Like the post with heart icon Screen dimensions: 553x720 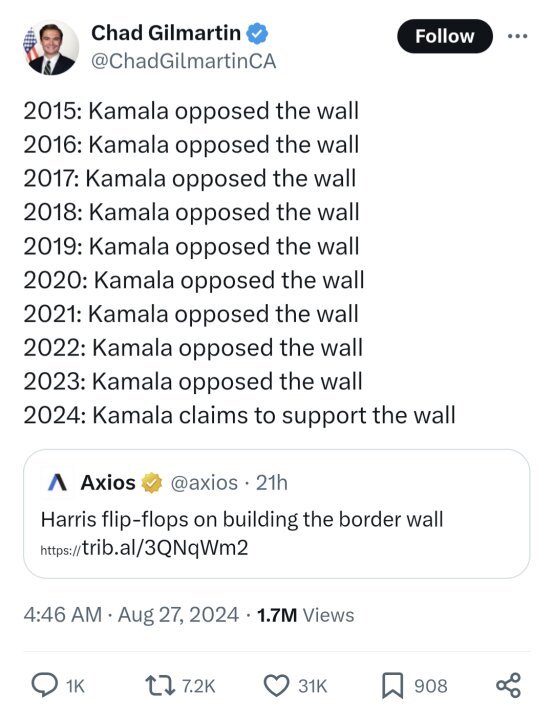[x=276, y=686]
